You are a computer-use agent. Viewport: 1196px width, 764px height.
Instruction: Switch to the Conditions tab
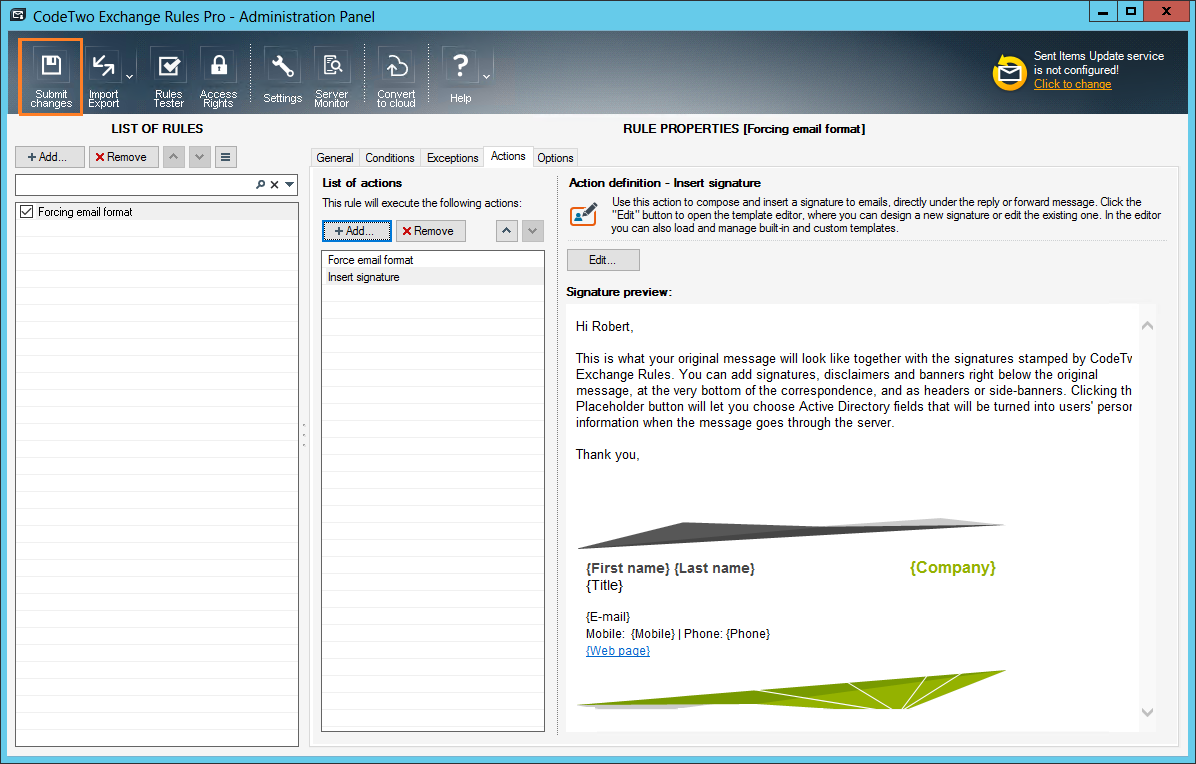[390, 158]
